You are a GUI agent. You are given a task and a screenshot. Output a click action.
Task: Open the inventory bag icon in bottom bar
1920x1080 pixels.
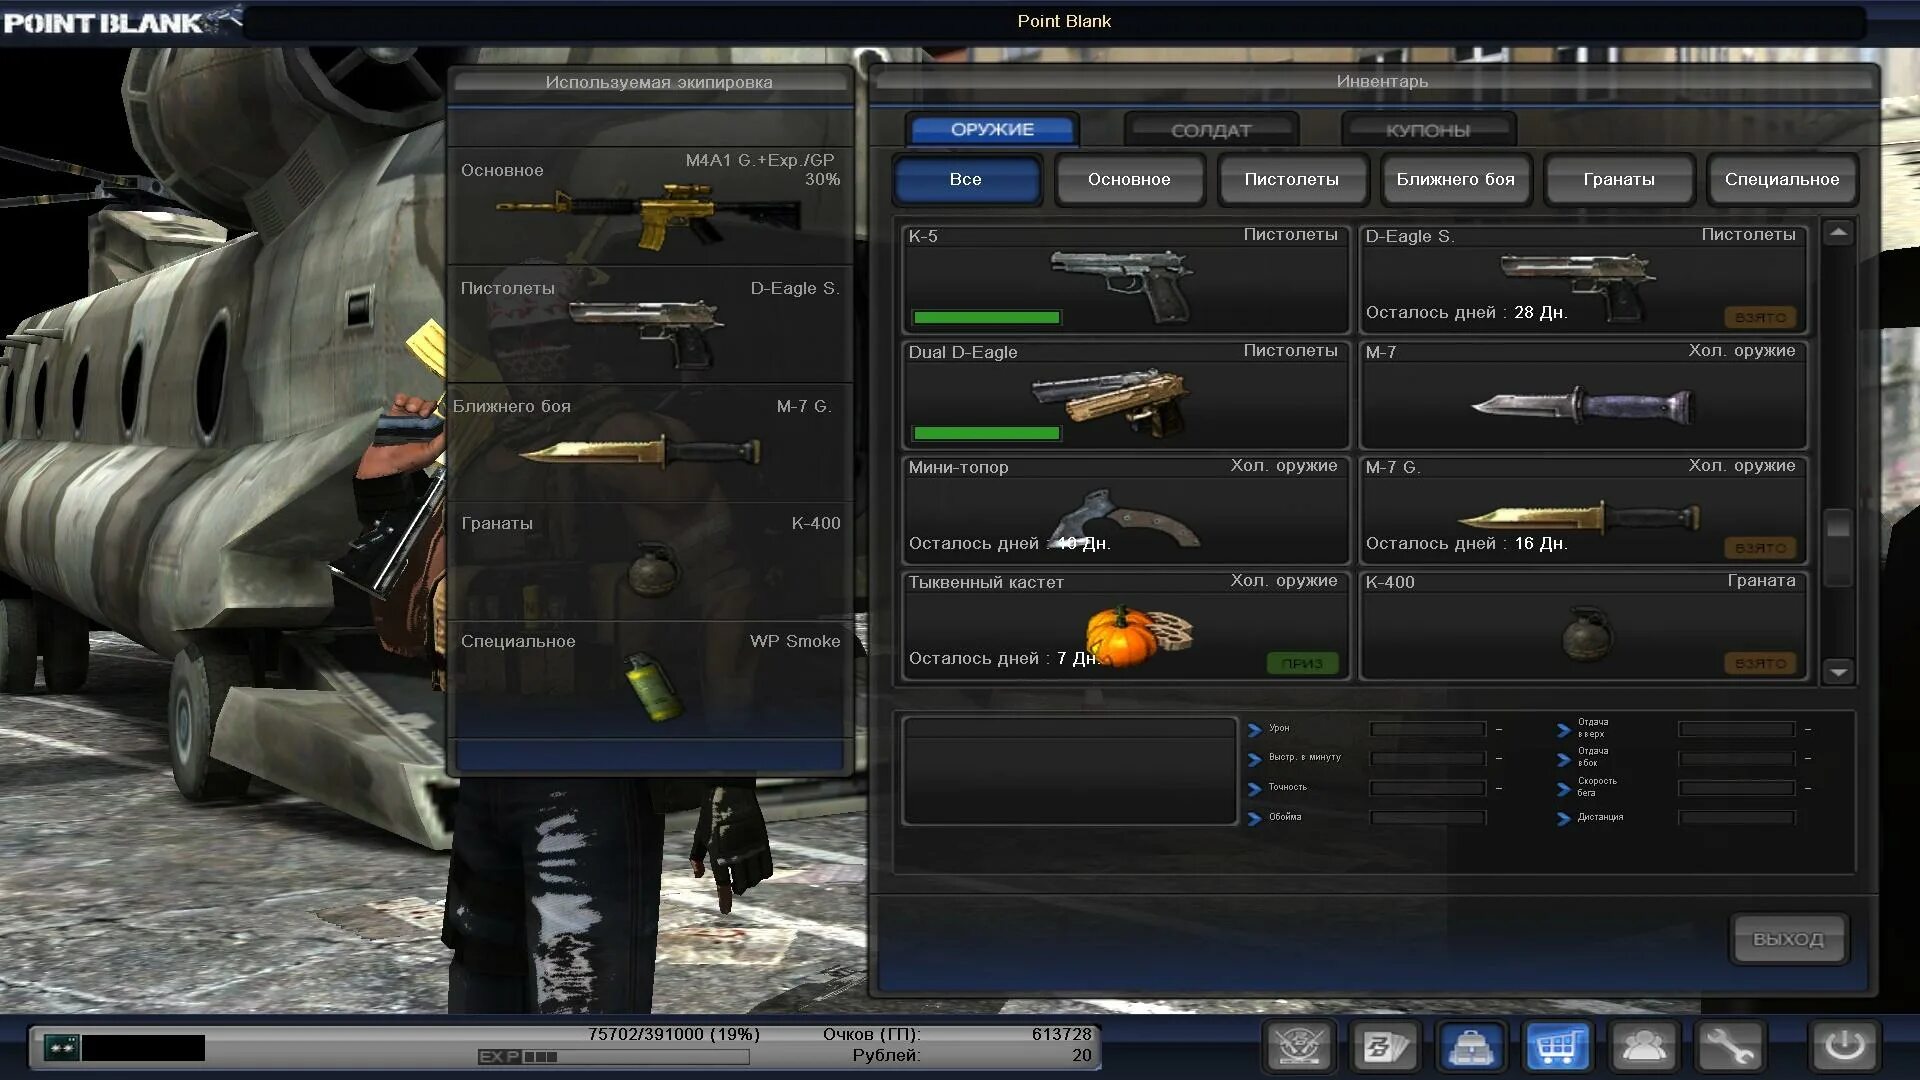coord(1471,1047)
